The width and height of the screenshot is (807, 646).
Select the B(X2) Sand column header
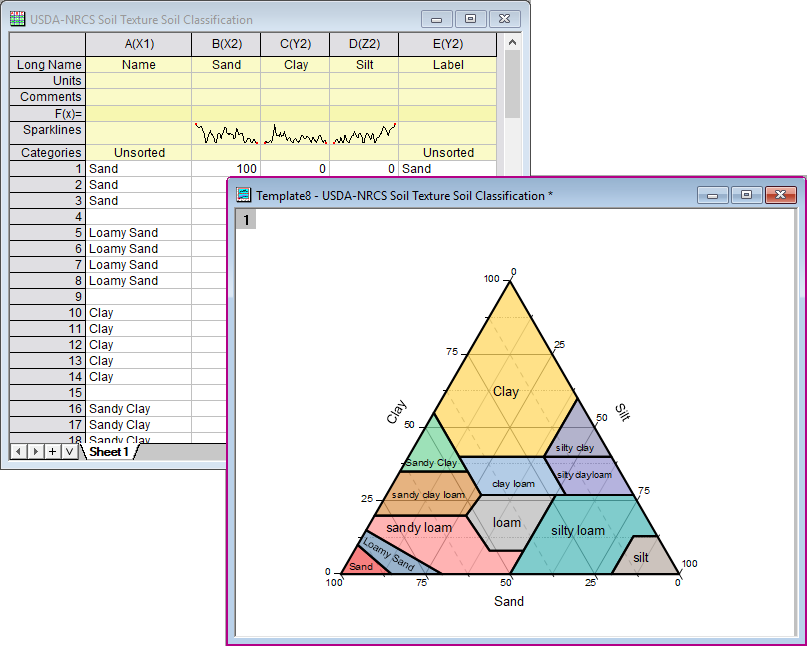[x=225, y=43]
